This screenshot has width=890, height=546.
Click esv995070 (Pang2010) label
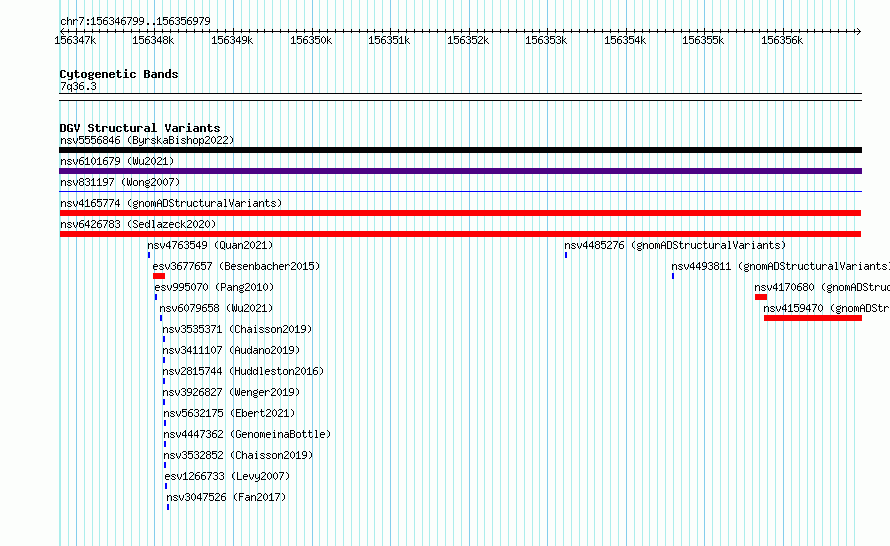point(214,287)
